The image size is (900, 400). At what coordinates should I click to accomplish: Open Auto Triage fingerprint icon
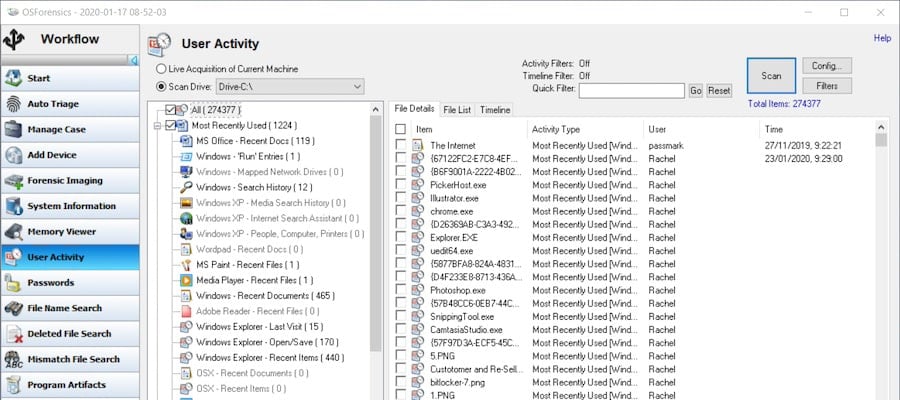pos(13,104)
